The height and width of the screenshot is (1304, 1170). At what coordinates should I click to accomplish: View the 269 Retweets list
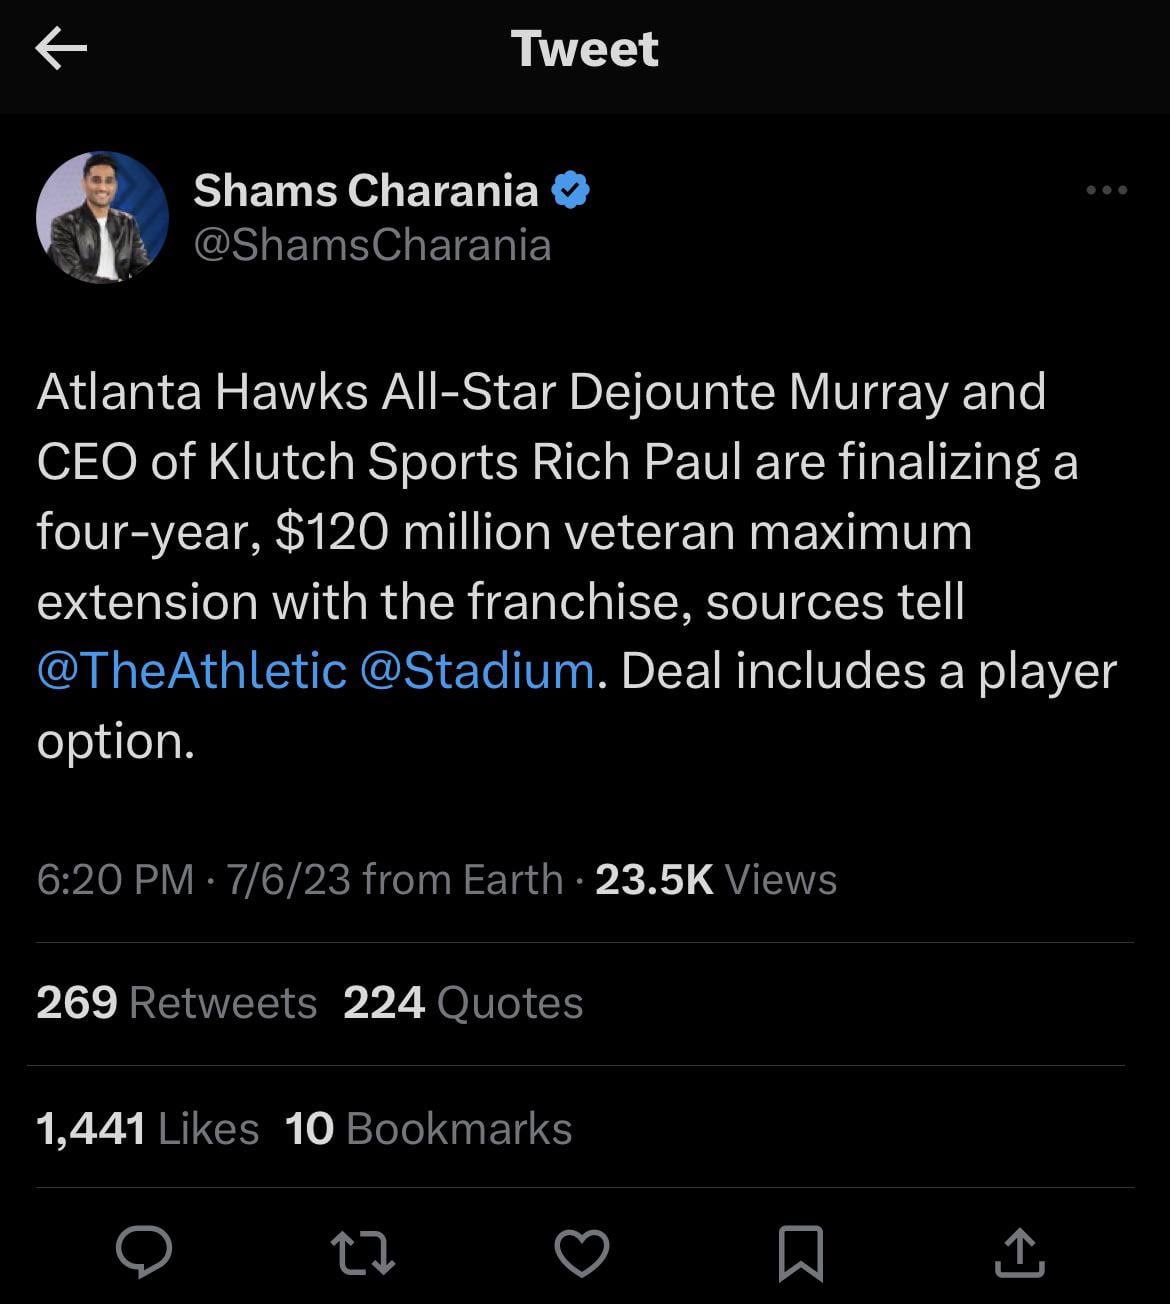176,1003
